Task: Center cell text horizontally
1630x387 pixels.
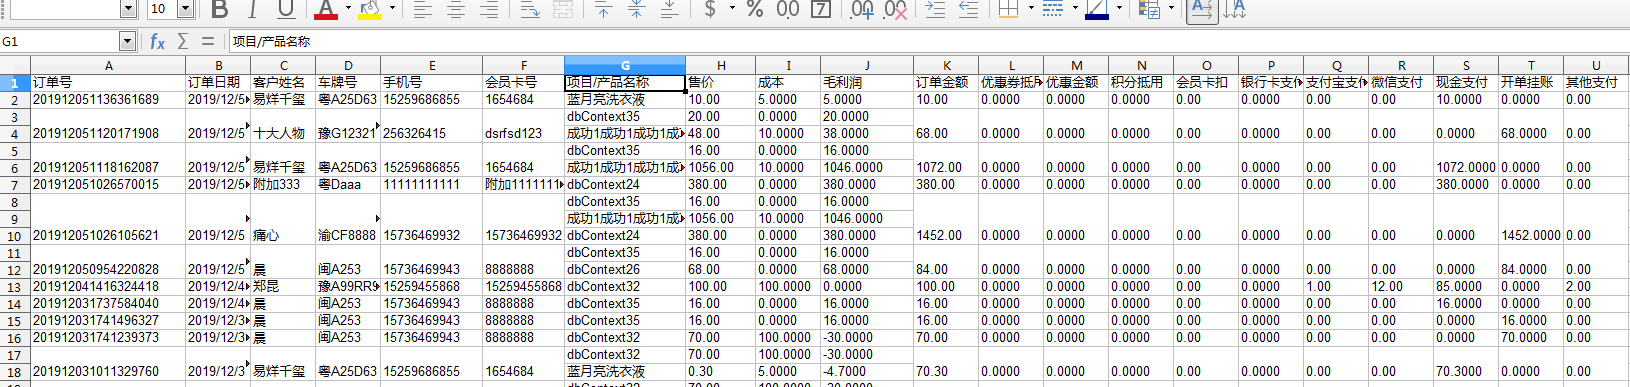Action: click(x=456, y=10)
